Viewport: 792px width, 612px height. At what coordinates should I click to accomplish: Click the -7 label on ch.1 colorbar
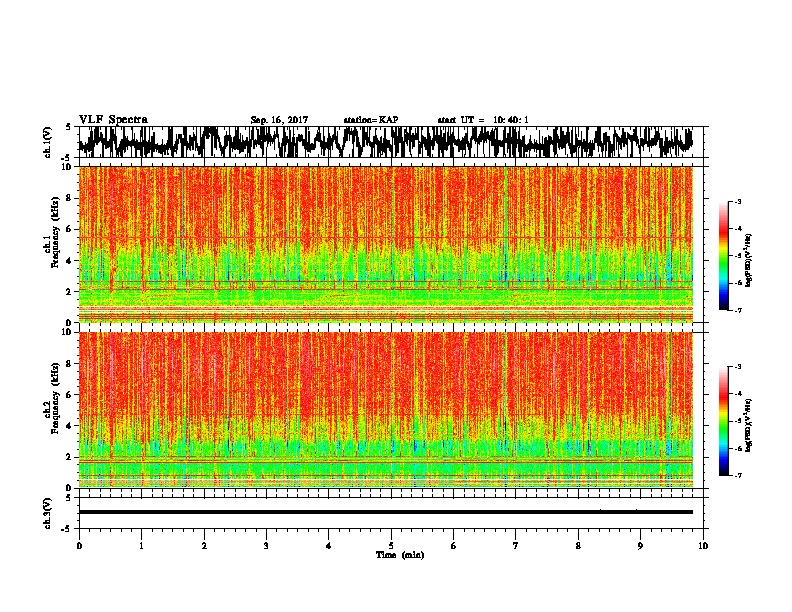(737, 310)
